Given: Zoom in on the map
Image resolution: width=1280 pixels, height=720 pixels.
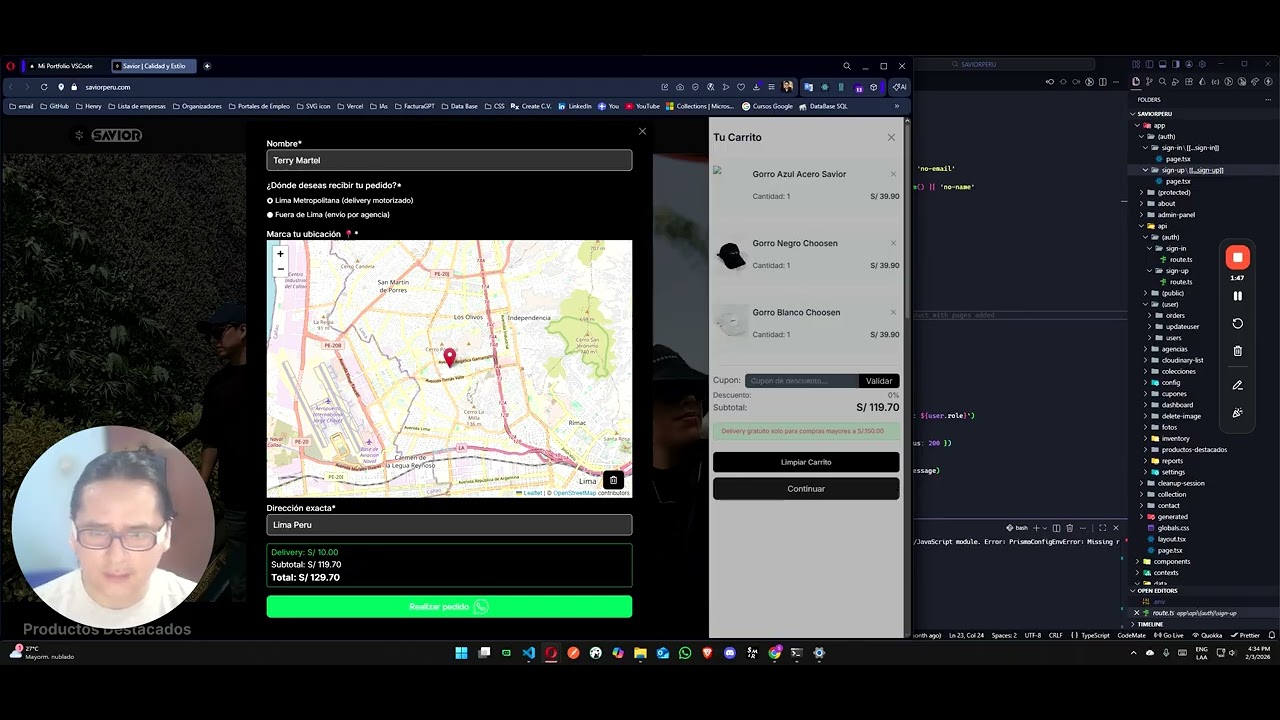Looking at the screenshot, I should [280, 253].
